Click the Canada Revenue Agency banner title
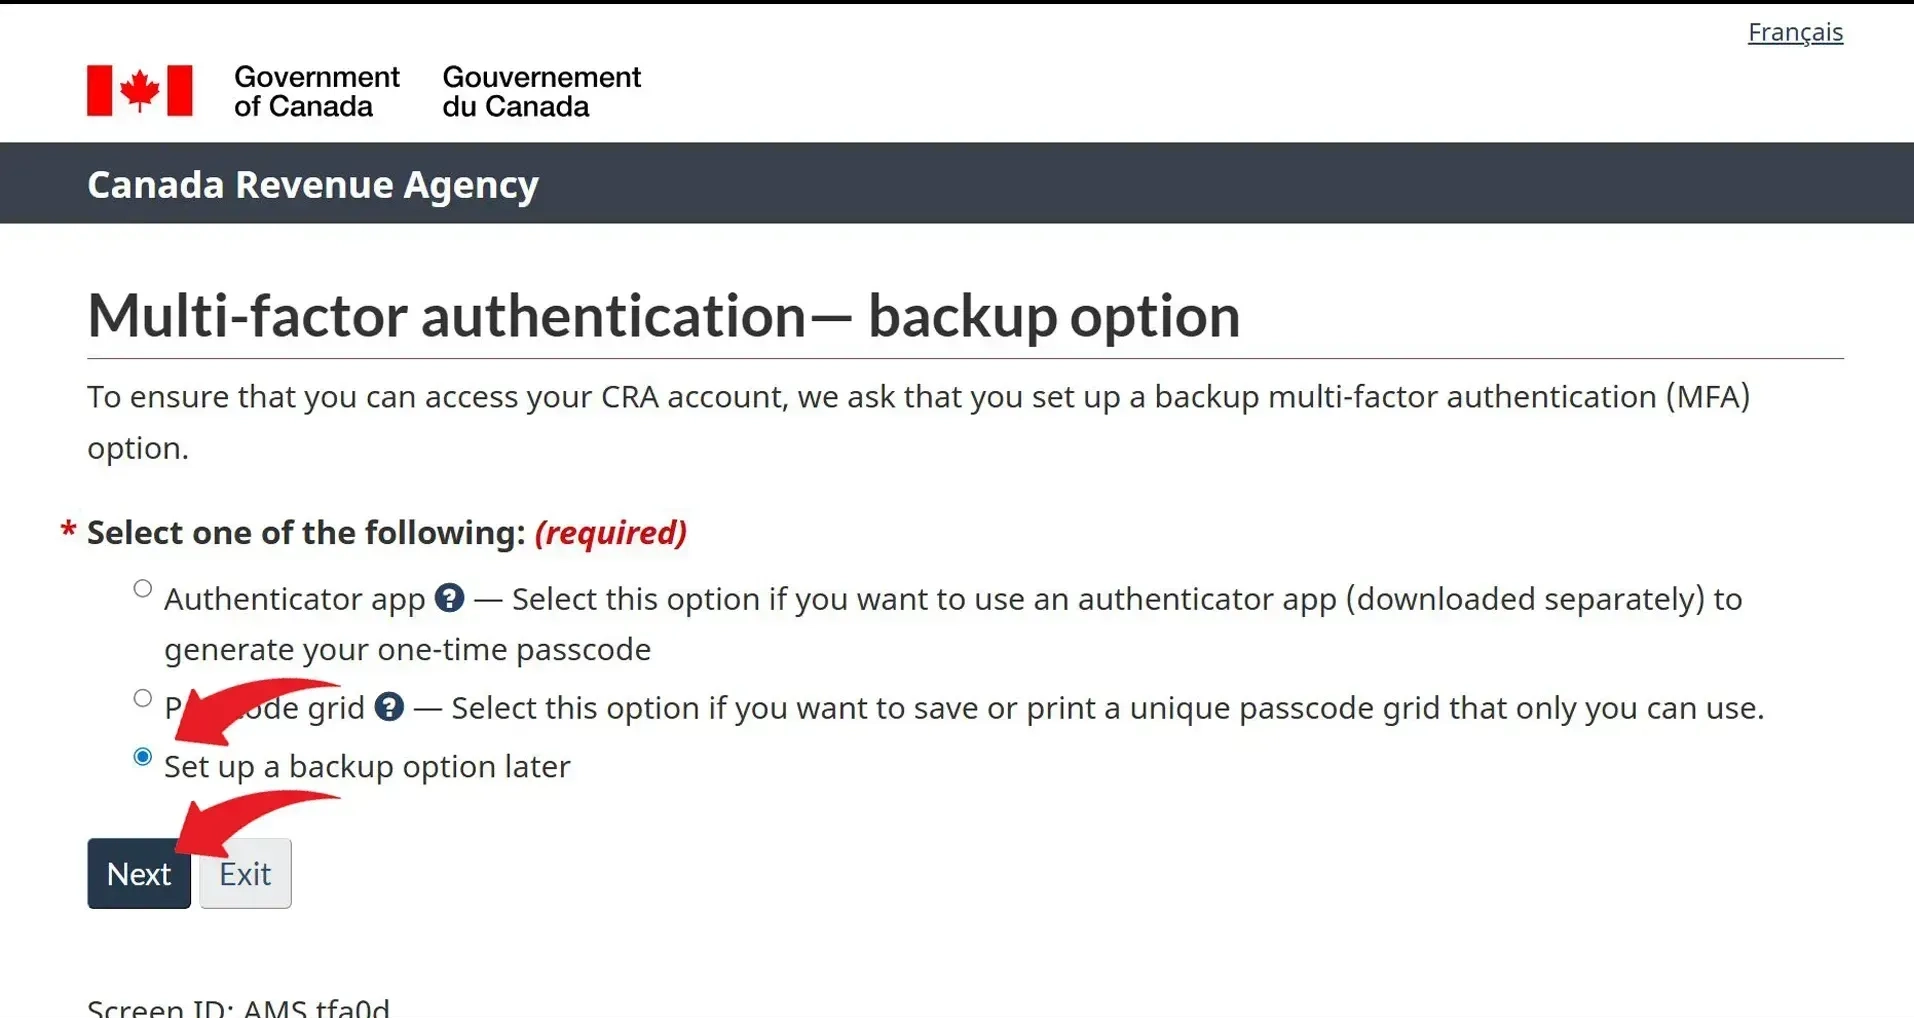The height and width of the screenshot is (1018, 1914). (x=313, y=184)
